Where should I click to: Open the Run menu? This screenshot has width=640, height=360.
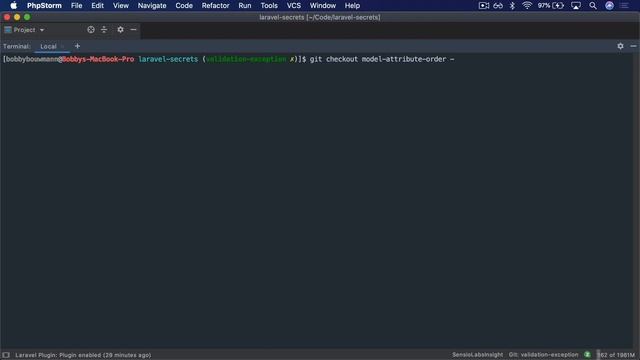click(x=244, y=5)
